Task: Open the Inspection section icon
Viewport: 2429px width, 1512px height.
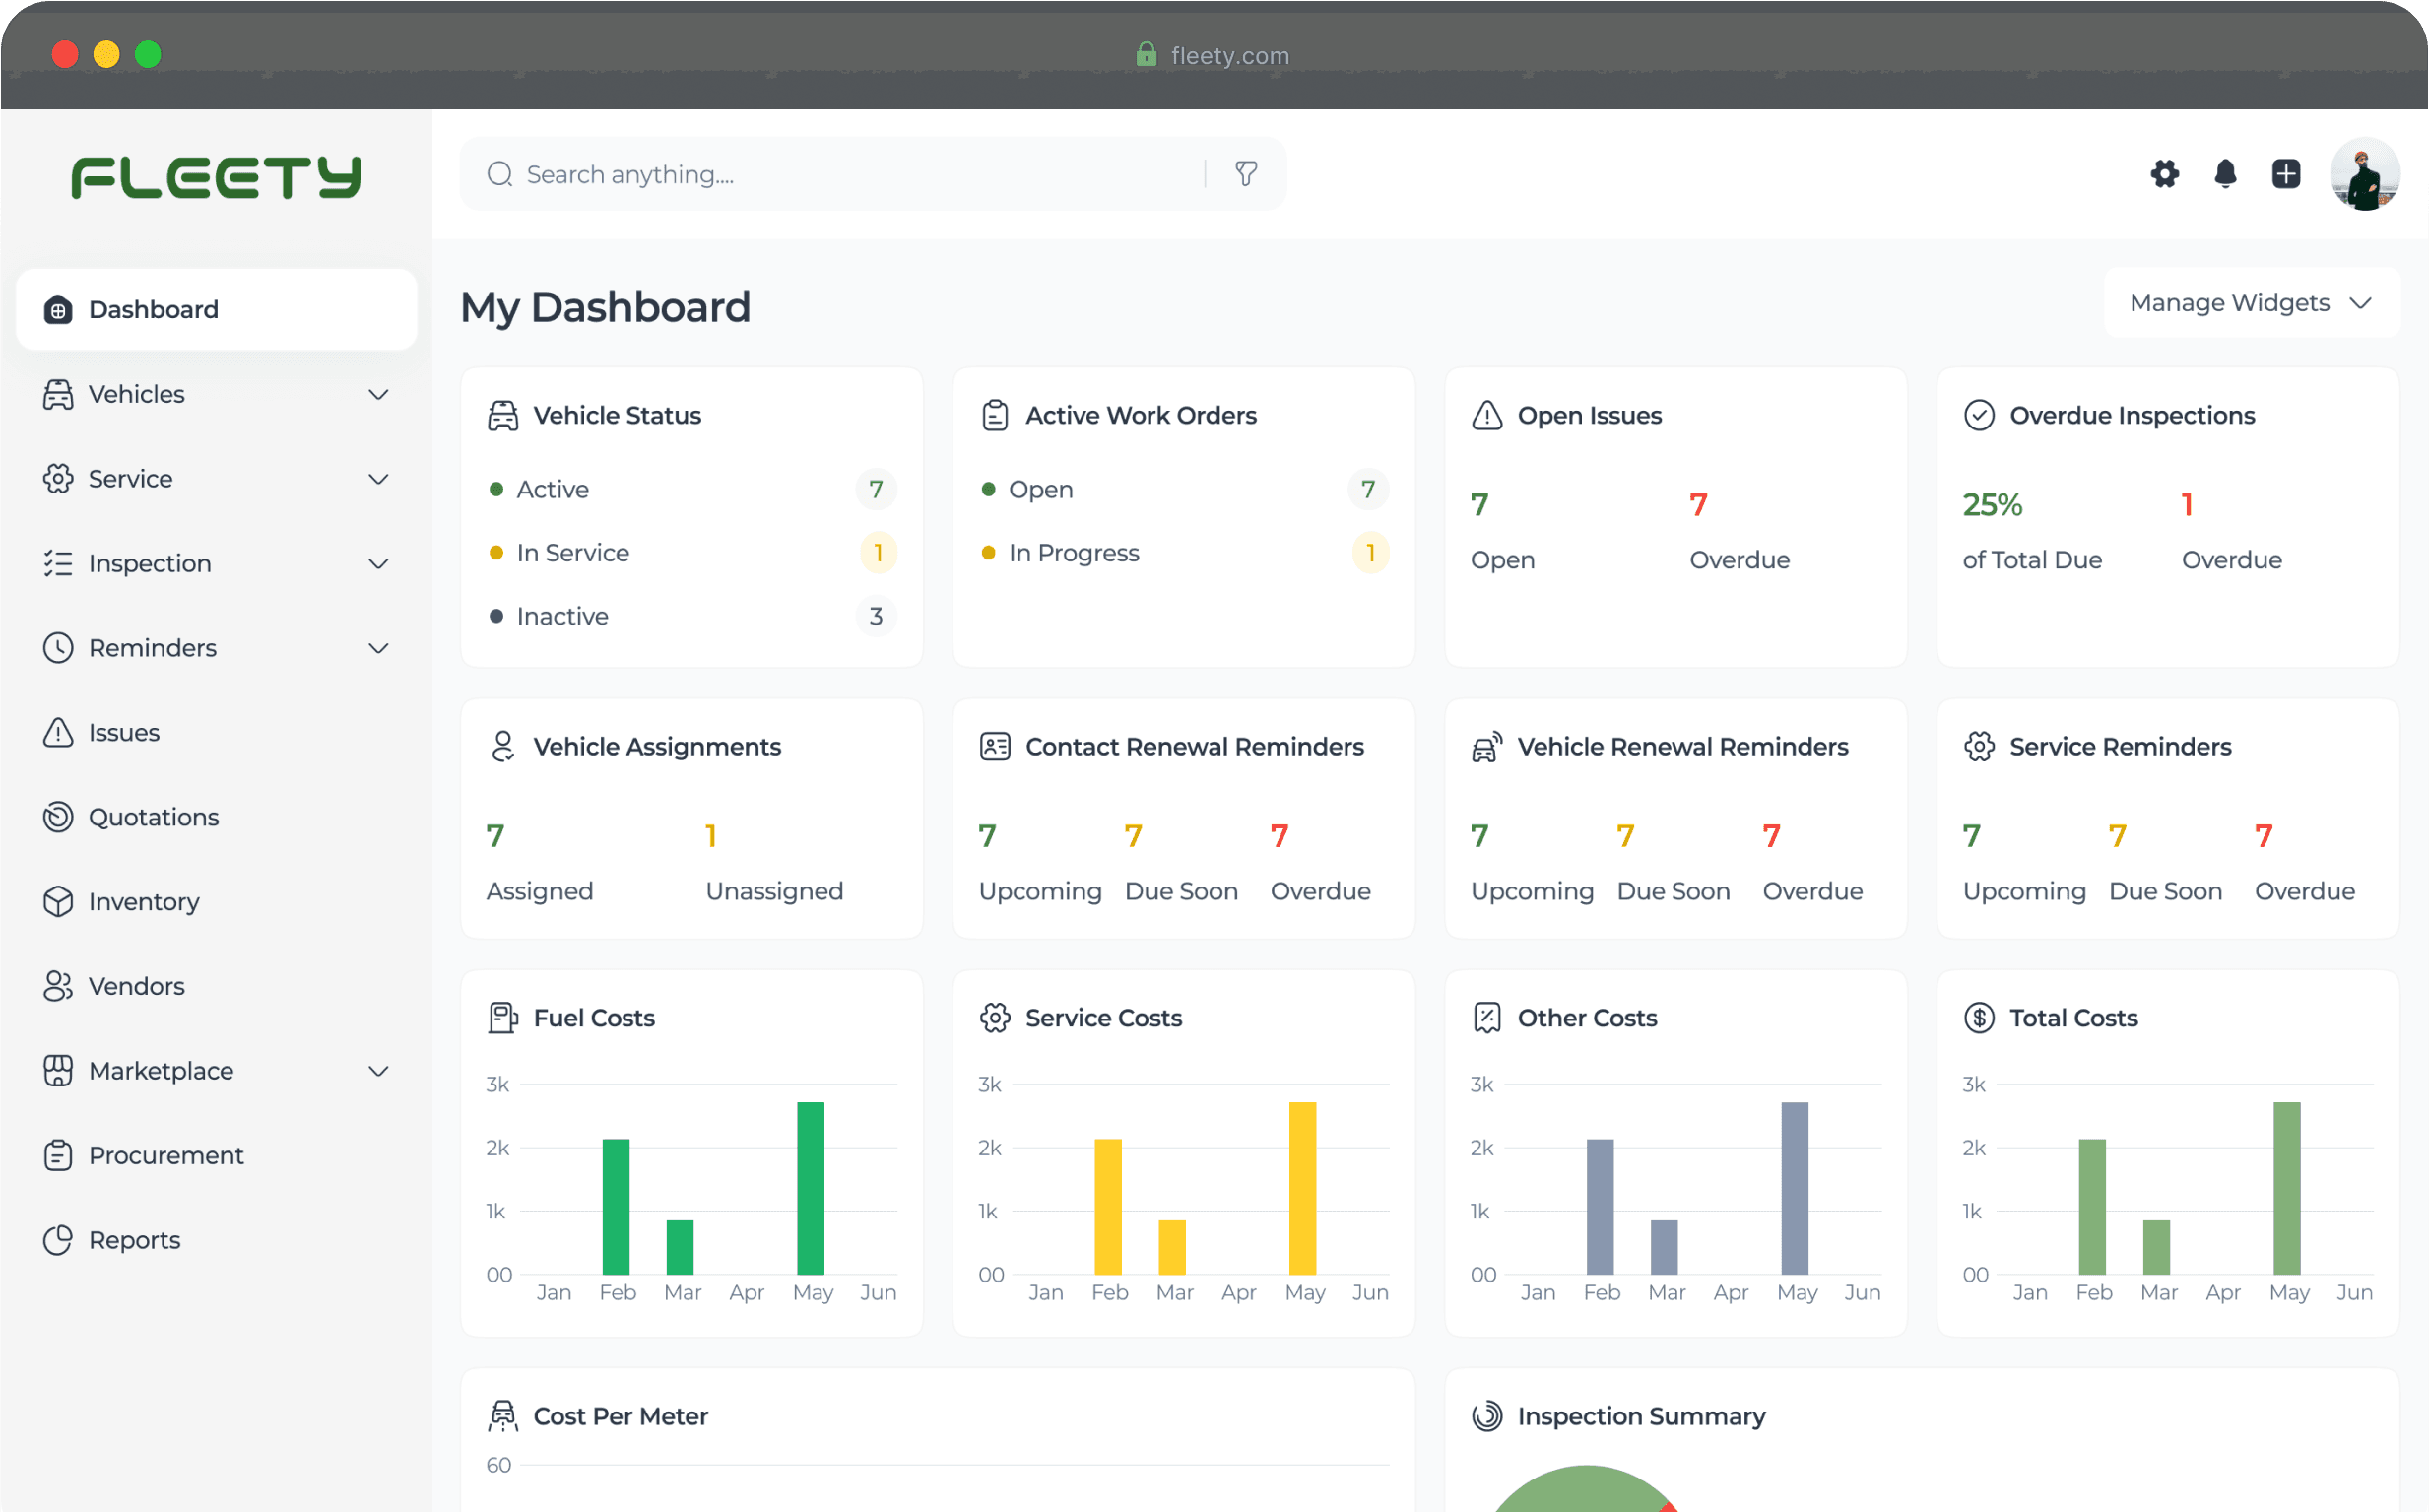Action: (58, 563)
